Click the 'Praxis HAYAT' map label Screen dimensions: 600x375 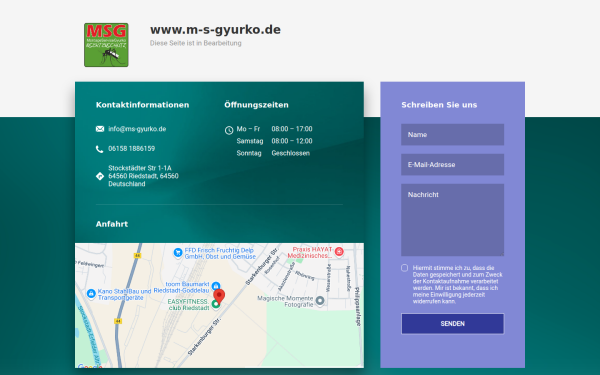310,253
